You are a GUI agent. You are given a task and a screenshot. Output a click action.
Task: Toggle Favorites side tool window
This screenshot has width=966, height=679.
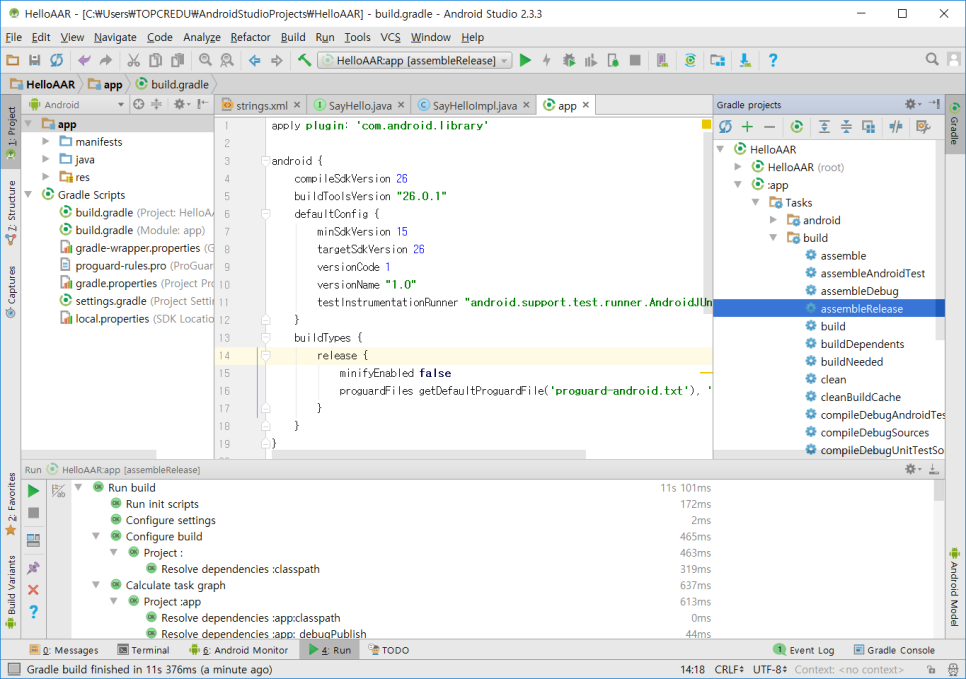click(10, 503)
